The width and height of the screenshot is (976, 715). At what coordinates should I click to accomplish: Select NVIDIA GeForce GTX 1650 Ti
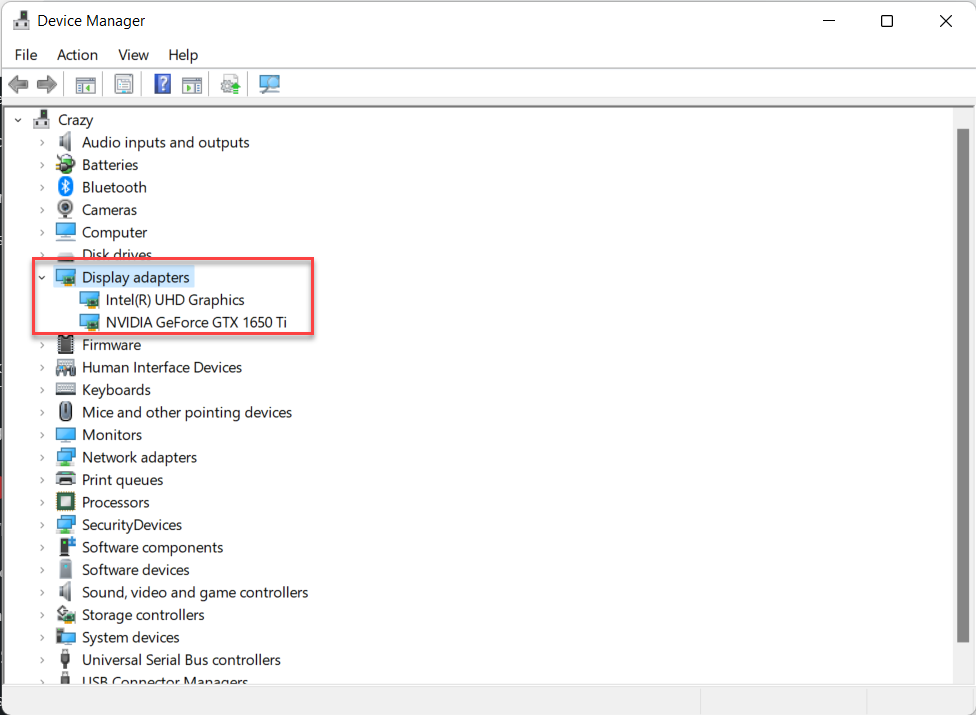click(x=196, y=322)
